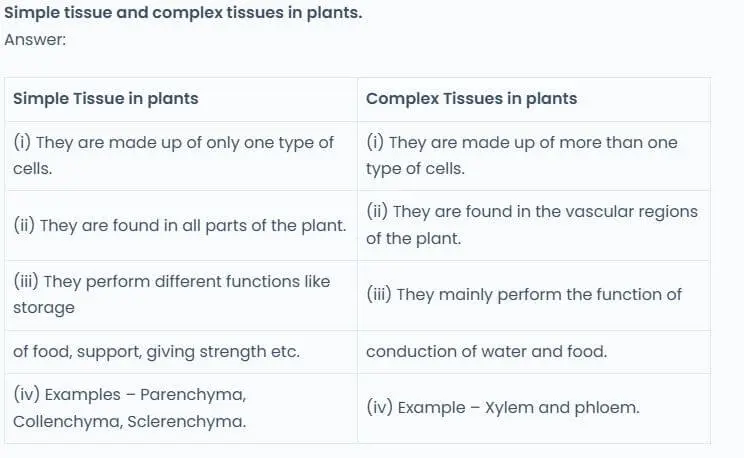
Task: Click the 'made up of more than one' cell
Action: 521,155
